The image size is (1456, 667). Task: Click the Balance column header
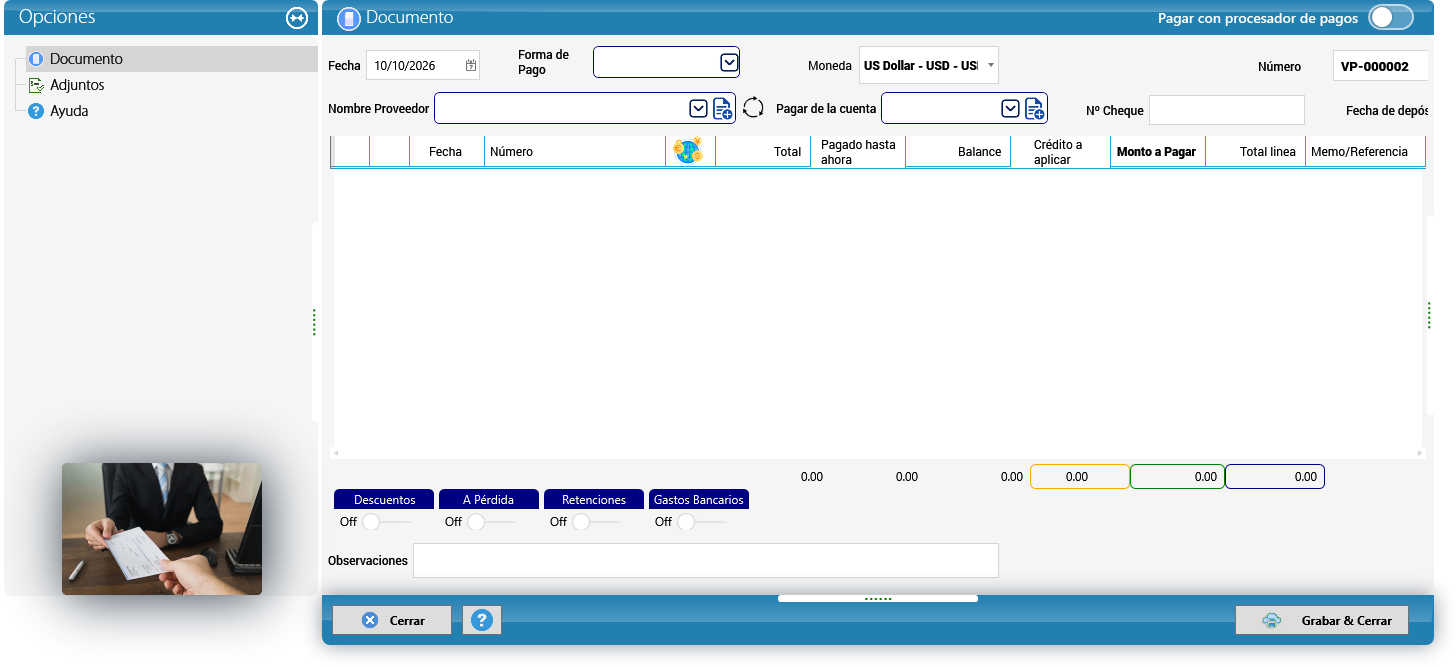point(958,152)
